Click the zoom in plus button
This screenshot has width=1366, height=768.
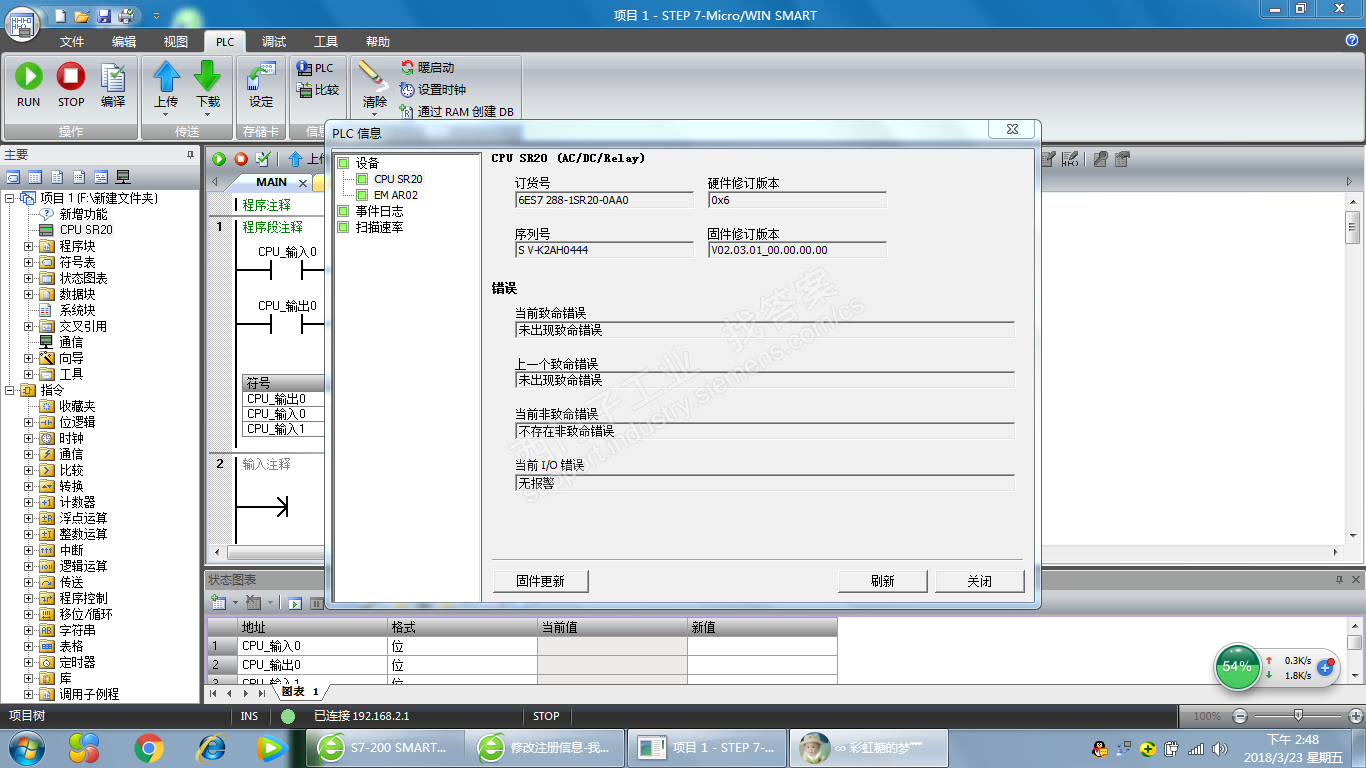pyautogui.click(x=1356, y=716)
